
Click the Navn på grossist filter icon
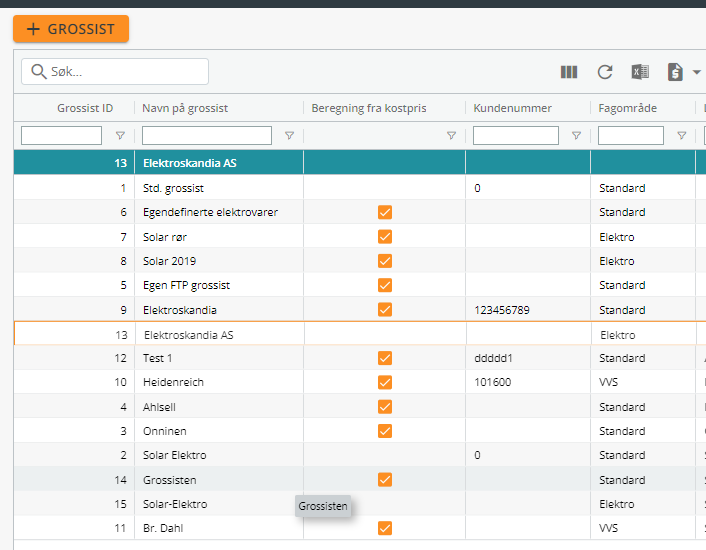coord(290,135)
